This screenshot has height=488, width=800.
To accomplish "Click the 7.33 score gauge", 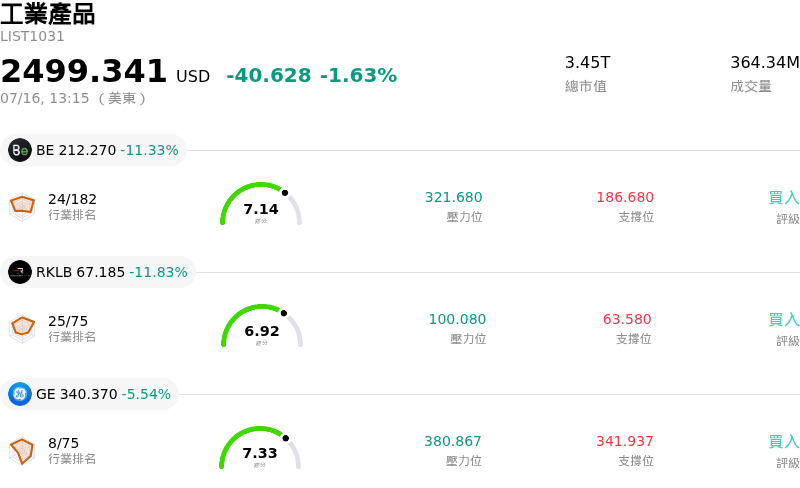I will (x=260, y=448).
